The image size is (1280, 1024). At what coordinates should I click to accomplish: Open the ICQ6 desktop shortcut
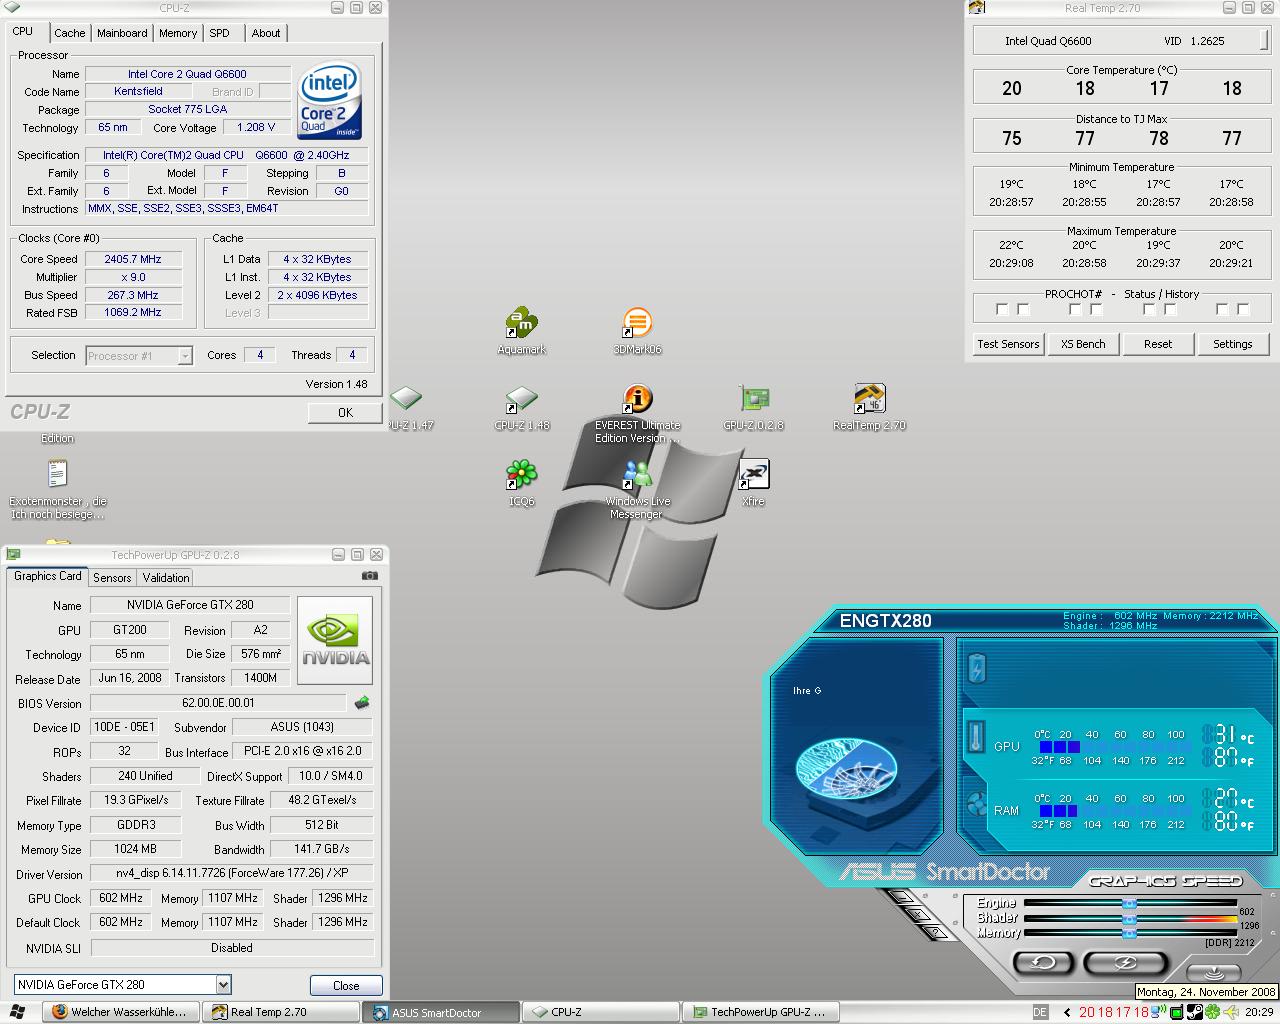click(521, 483)
